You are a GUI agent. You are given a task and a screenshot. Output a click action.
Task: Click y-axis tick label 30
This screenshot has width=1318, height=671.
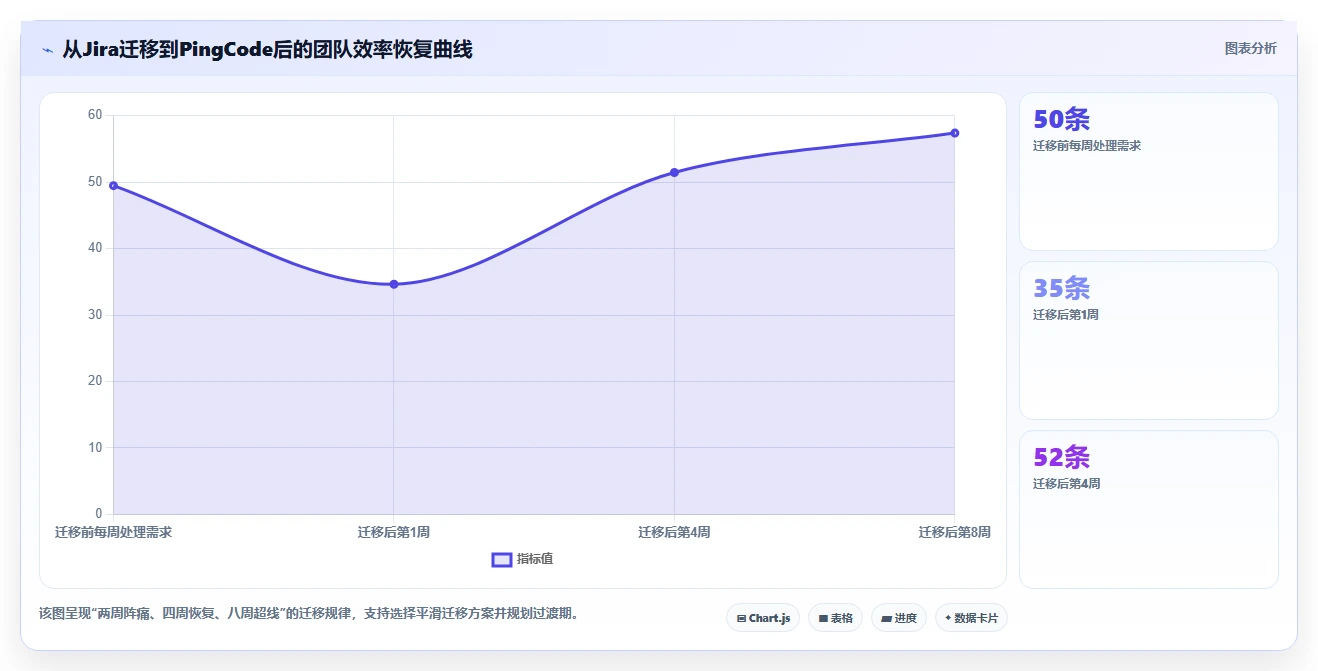pyautogui.click(x=95, y=315)
